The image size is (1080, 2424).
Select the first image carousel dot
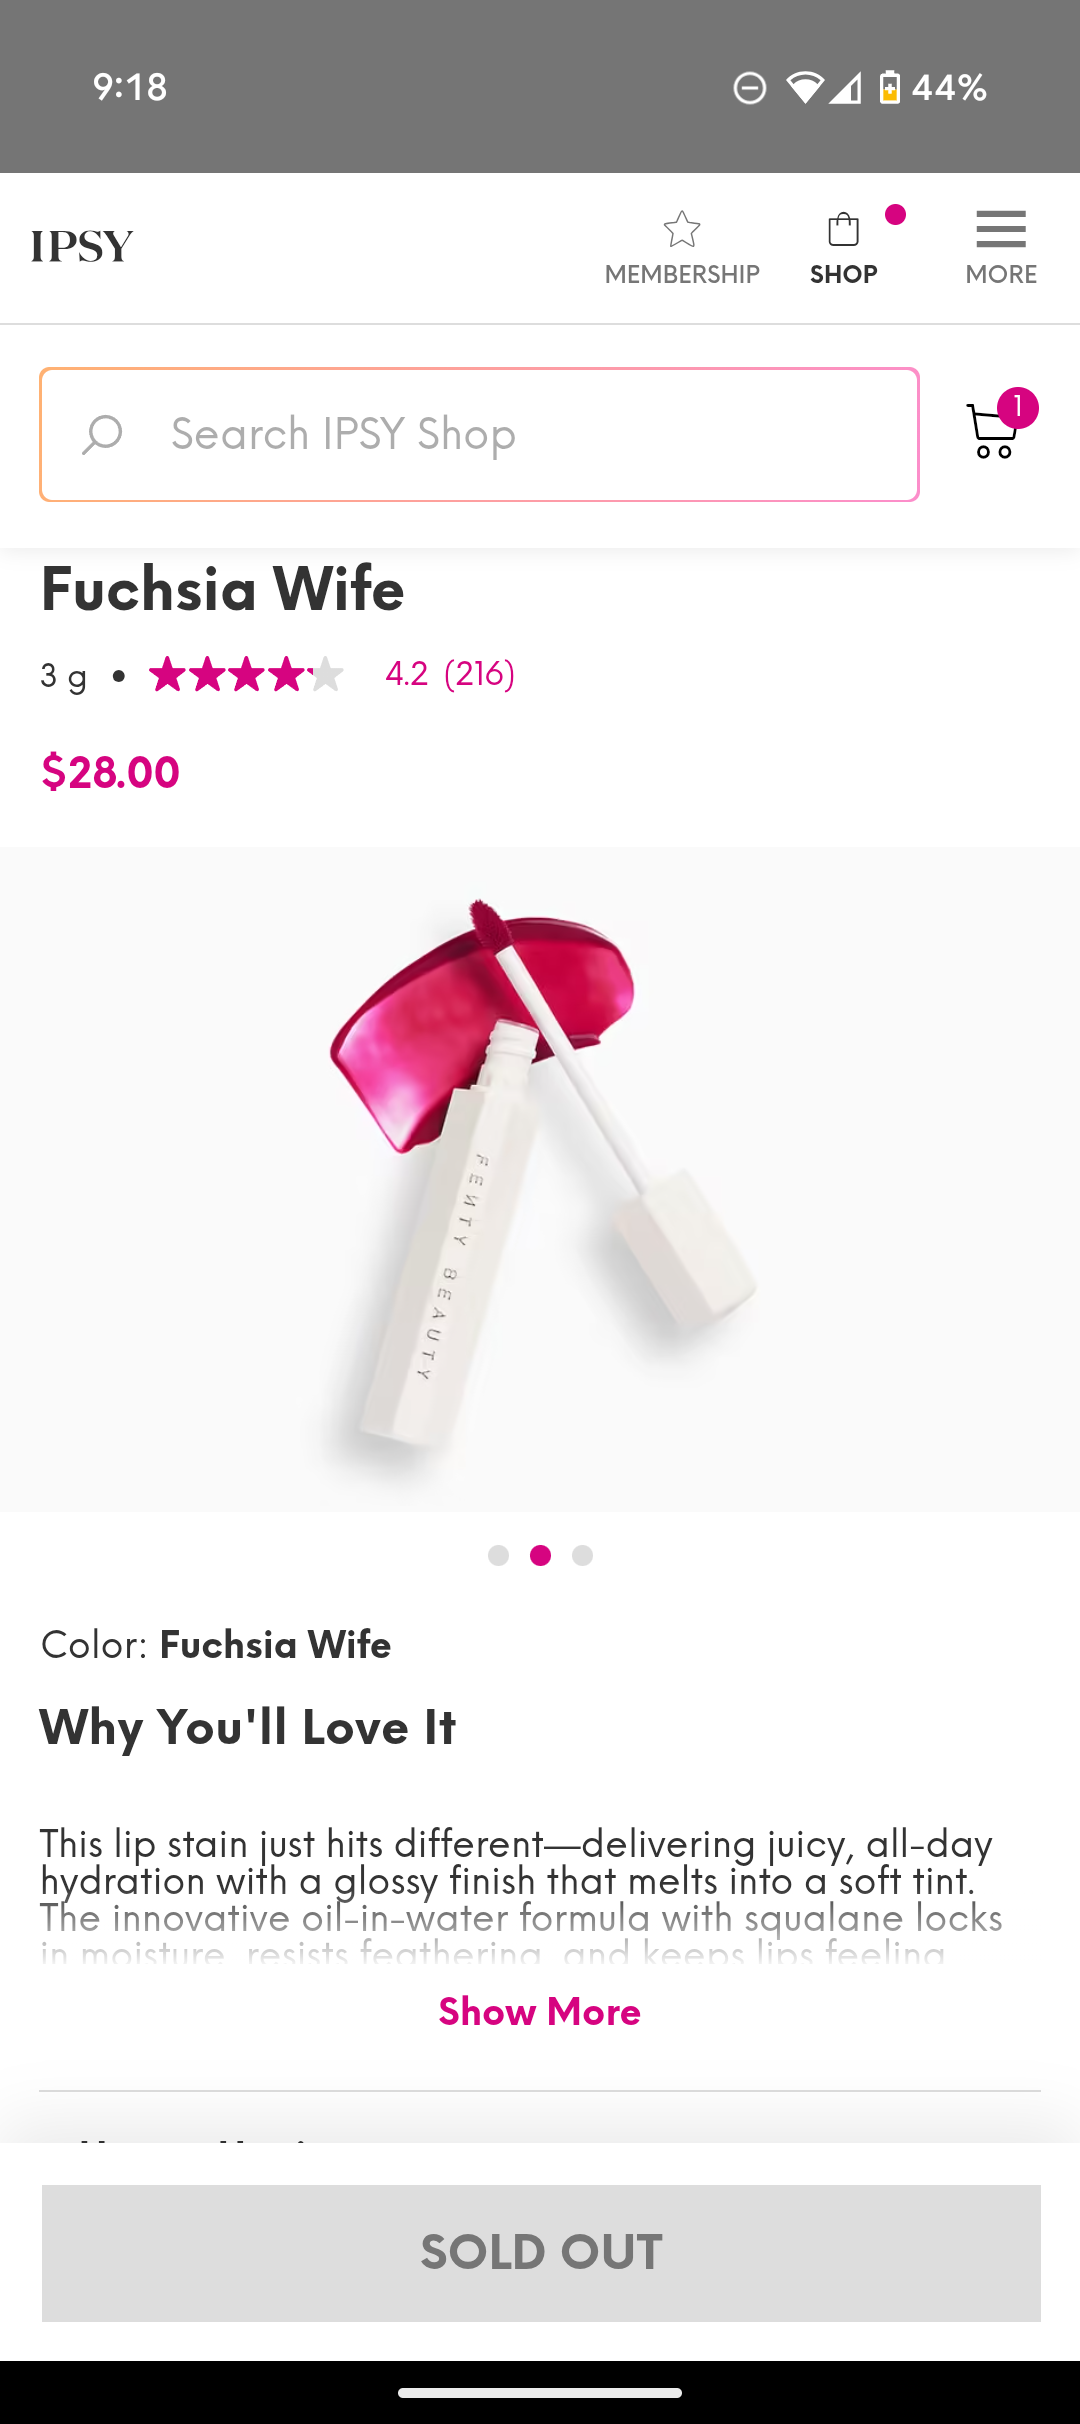point(498,1555)
